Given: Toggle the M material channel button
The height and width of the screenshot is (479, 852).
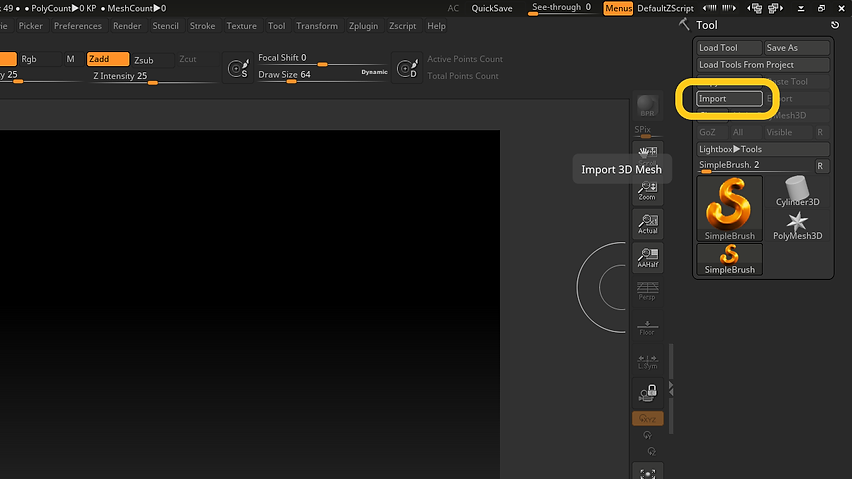Looking at the screenshot, I should click(71, 59).
